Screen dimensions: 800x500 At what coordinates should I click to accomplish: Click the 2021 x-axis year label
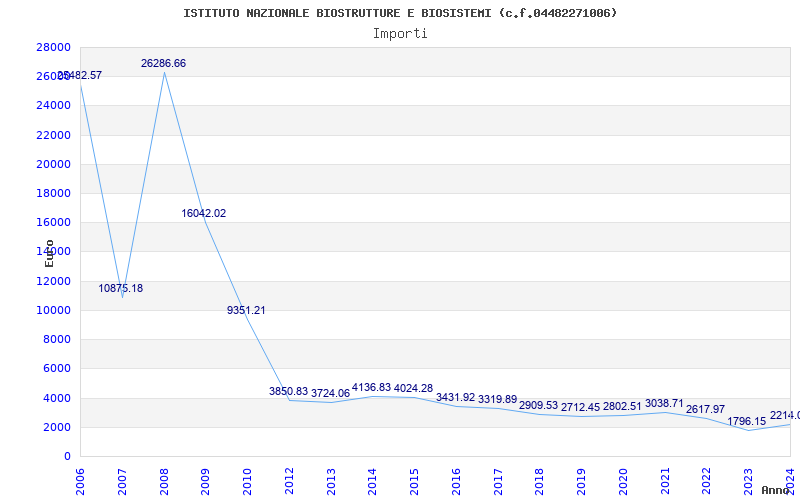(x=665, y=482)
